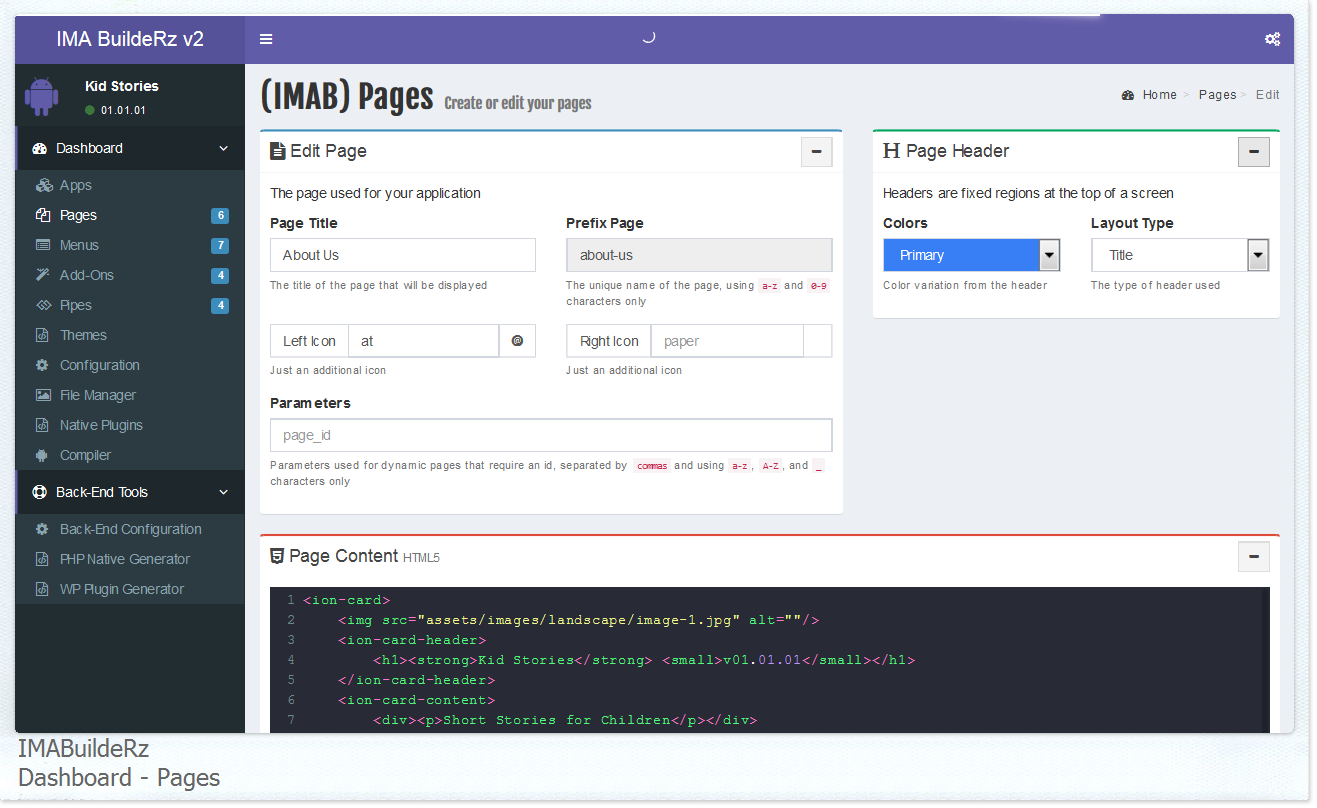1317x808 pixels.
Task: Click the Page Title input field
Action: click(403, 255)
